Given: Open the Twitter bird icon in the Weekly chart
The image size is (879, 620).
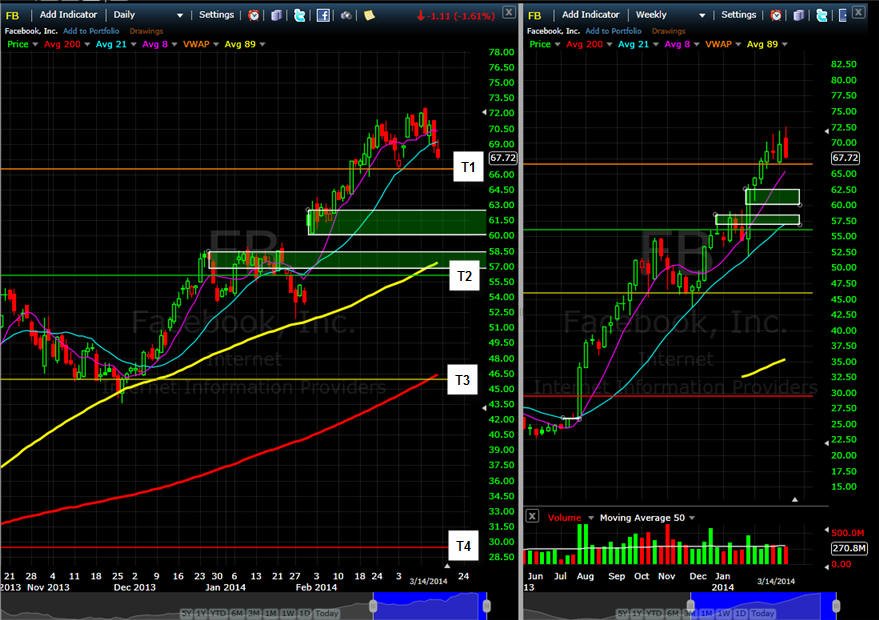Looking at the screenshot, I should click(x=822, y=15).
